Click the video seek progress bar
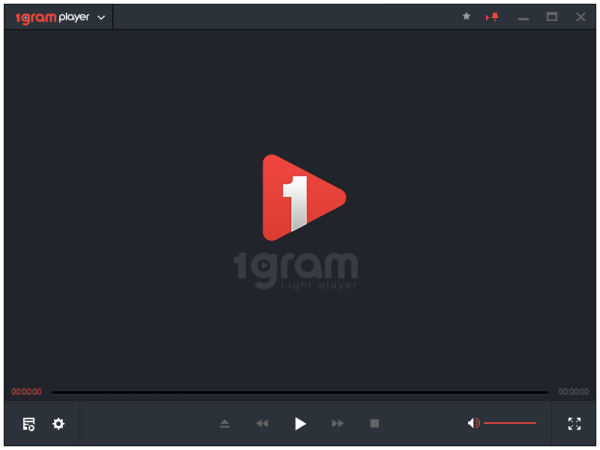 (x=300, y=392)
